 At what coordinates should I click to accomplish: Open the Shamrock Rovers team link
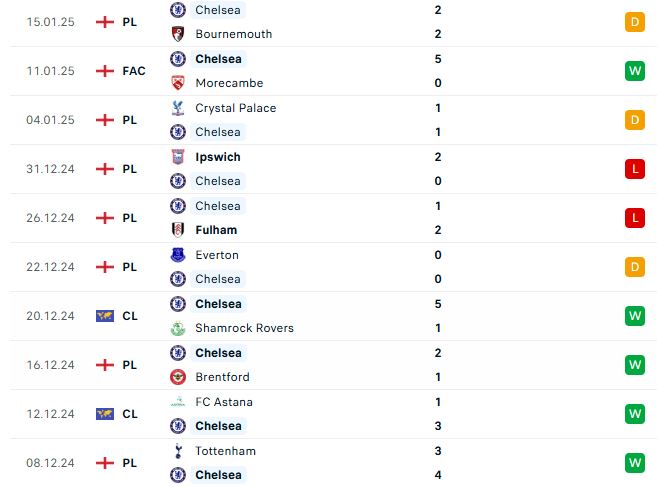tap(244, 328)
